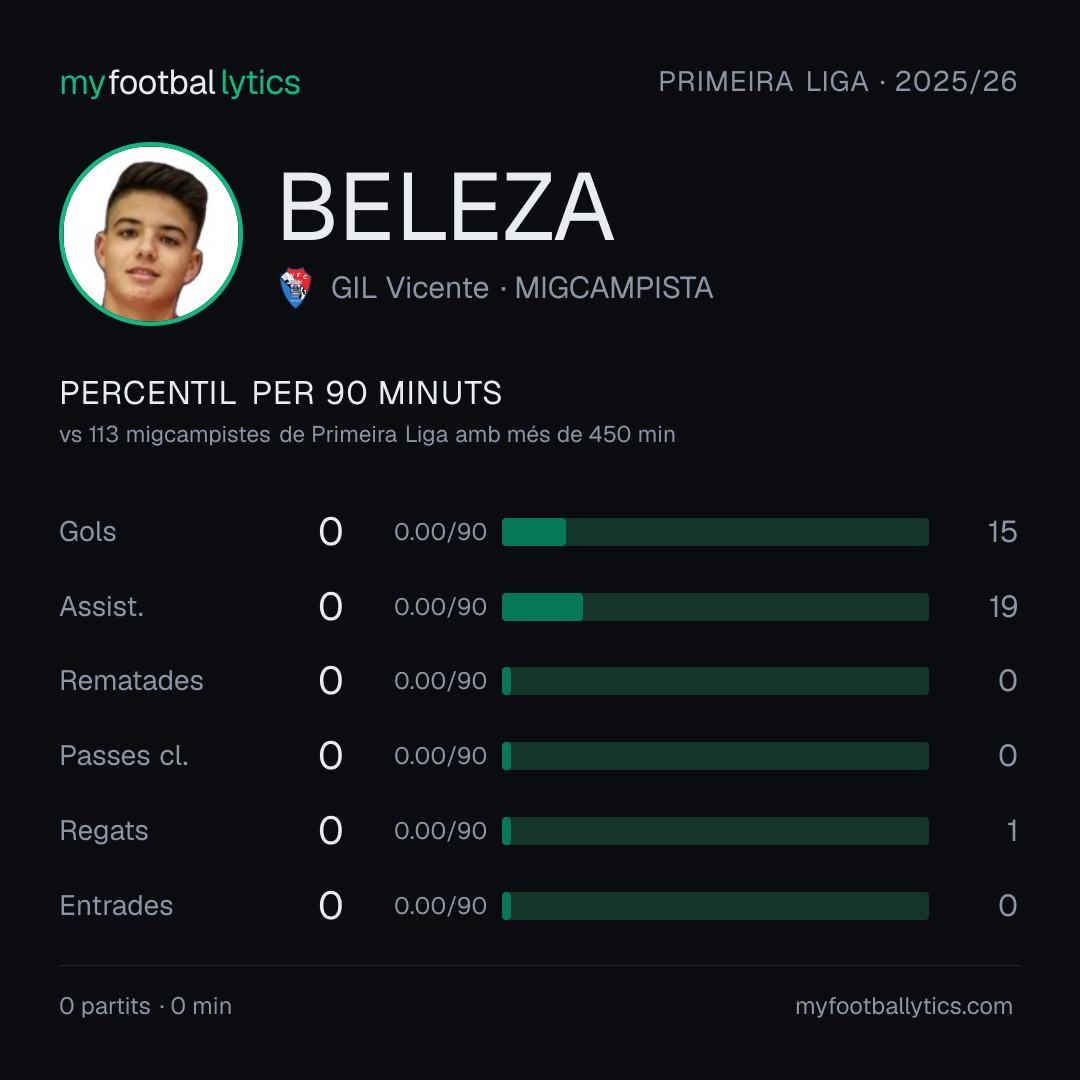Click the Assist. percentile bar
Screen dimensions: 1080x1080
715,607
